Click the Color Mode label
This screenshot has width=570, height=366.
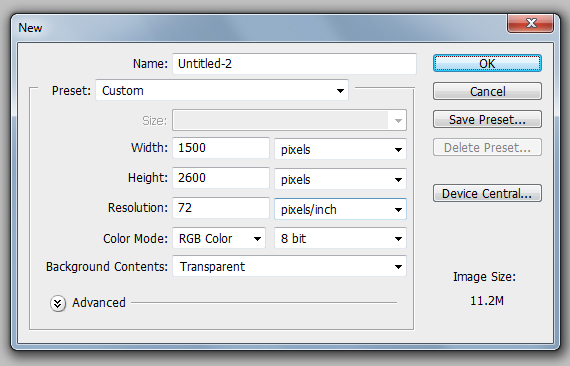click(x=135, y=238)
